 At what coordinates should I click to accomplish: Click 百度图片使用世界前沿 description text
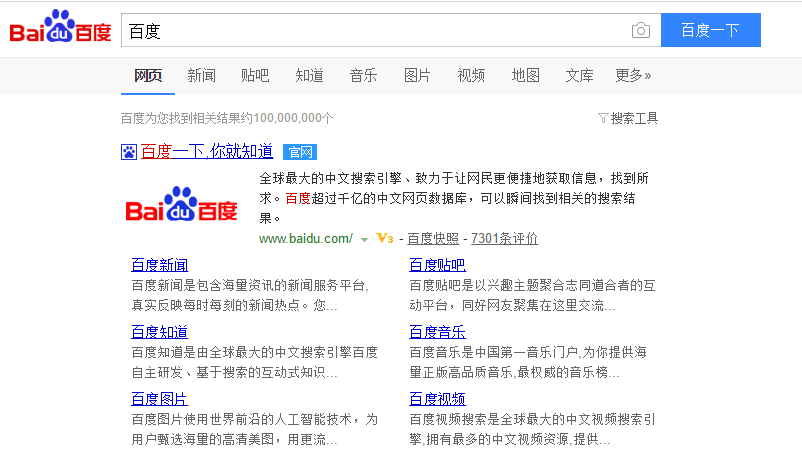pos(255,429)
